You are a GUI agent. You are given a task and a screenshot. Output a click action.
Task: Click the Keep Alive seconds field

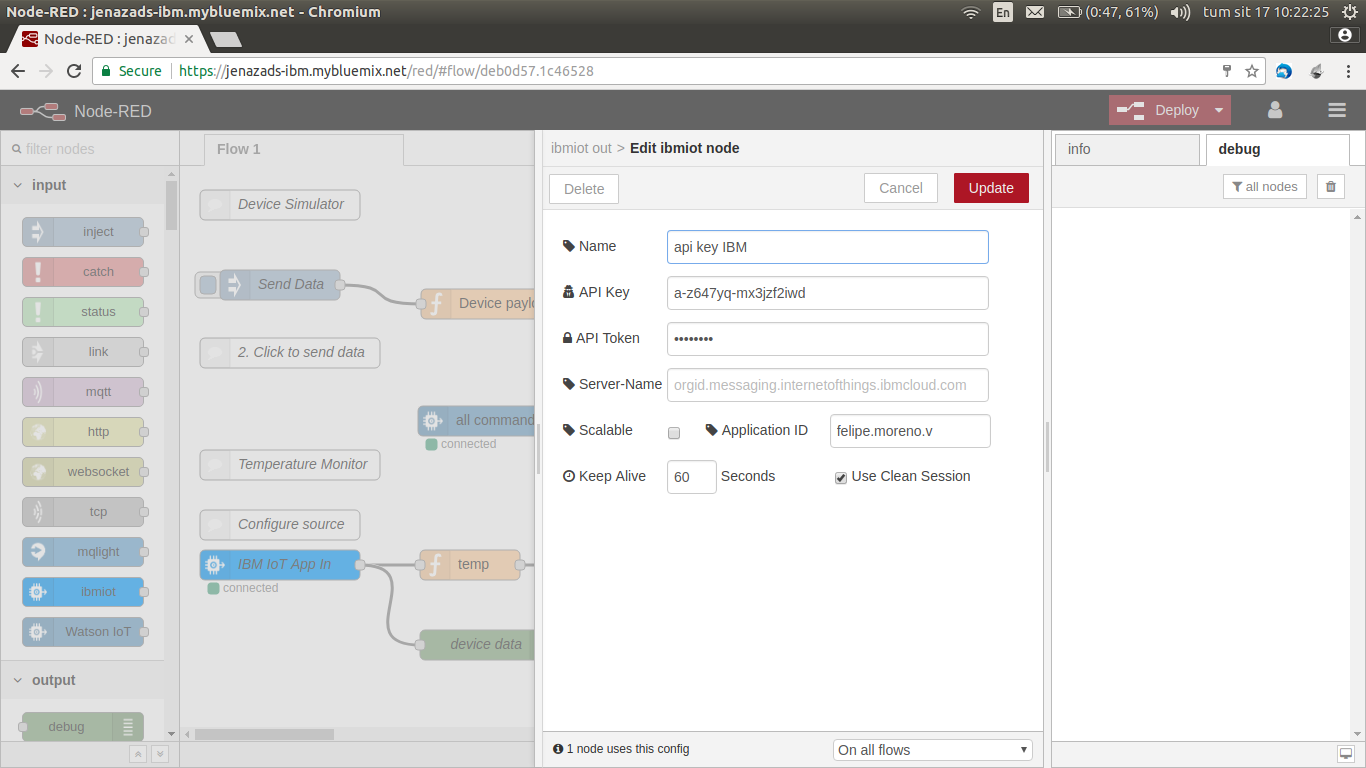692,477
